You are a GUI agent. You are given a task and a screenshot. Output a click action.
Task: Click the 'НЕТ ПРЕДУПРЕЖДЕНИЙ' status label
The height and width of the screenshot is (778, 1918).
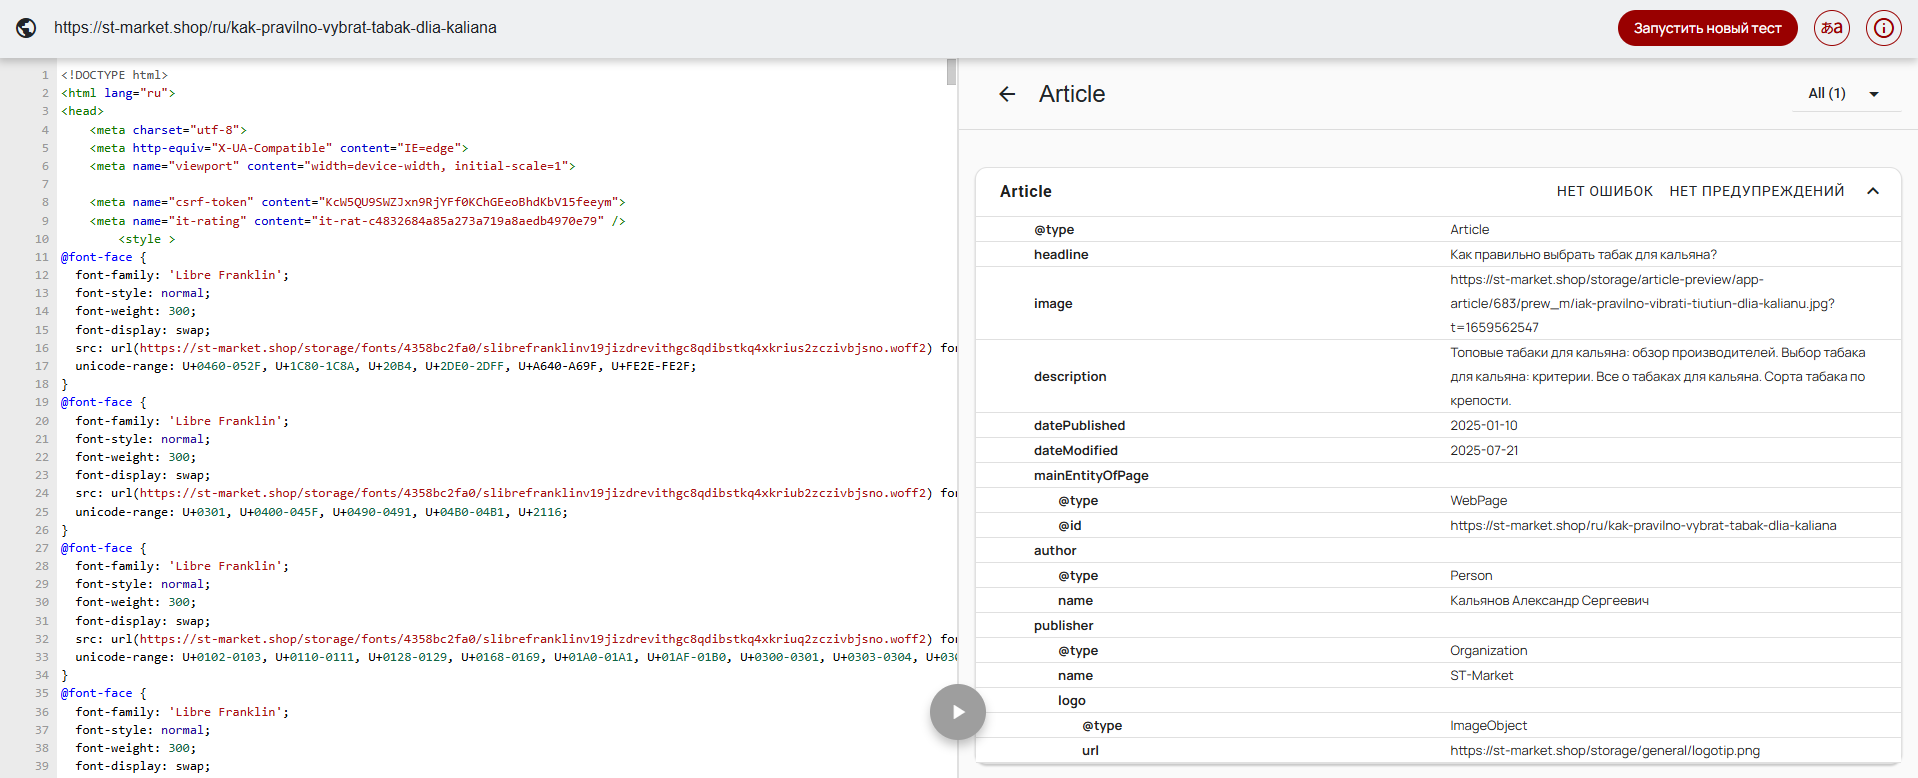1756,191
